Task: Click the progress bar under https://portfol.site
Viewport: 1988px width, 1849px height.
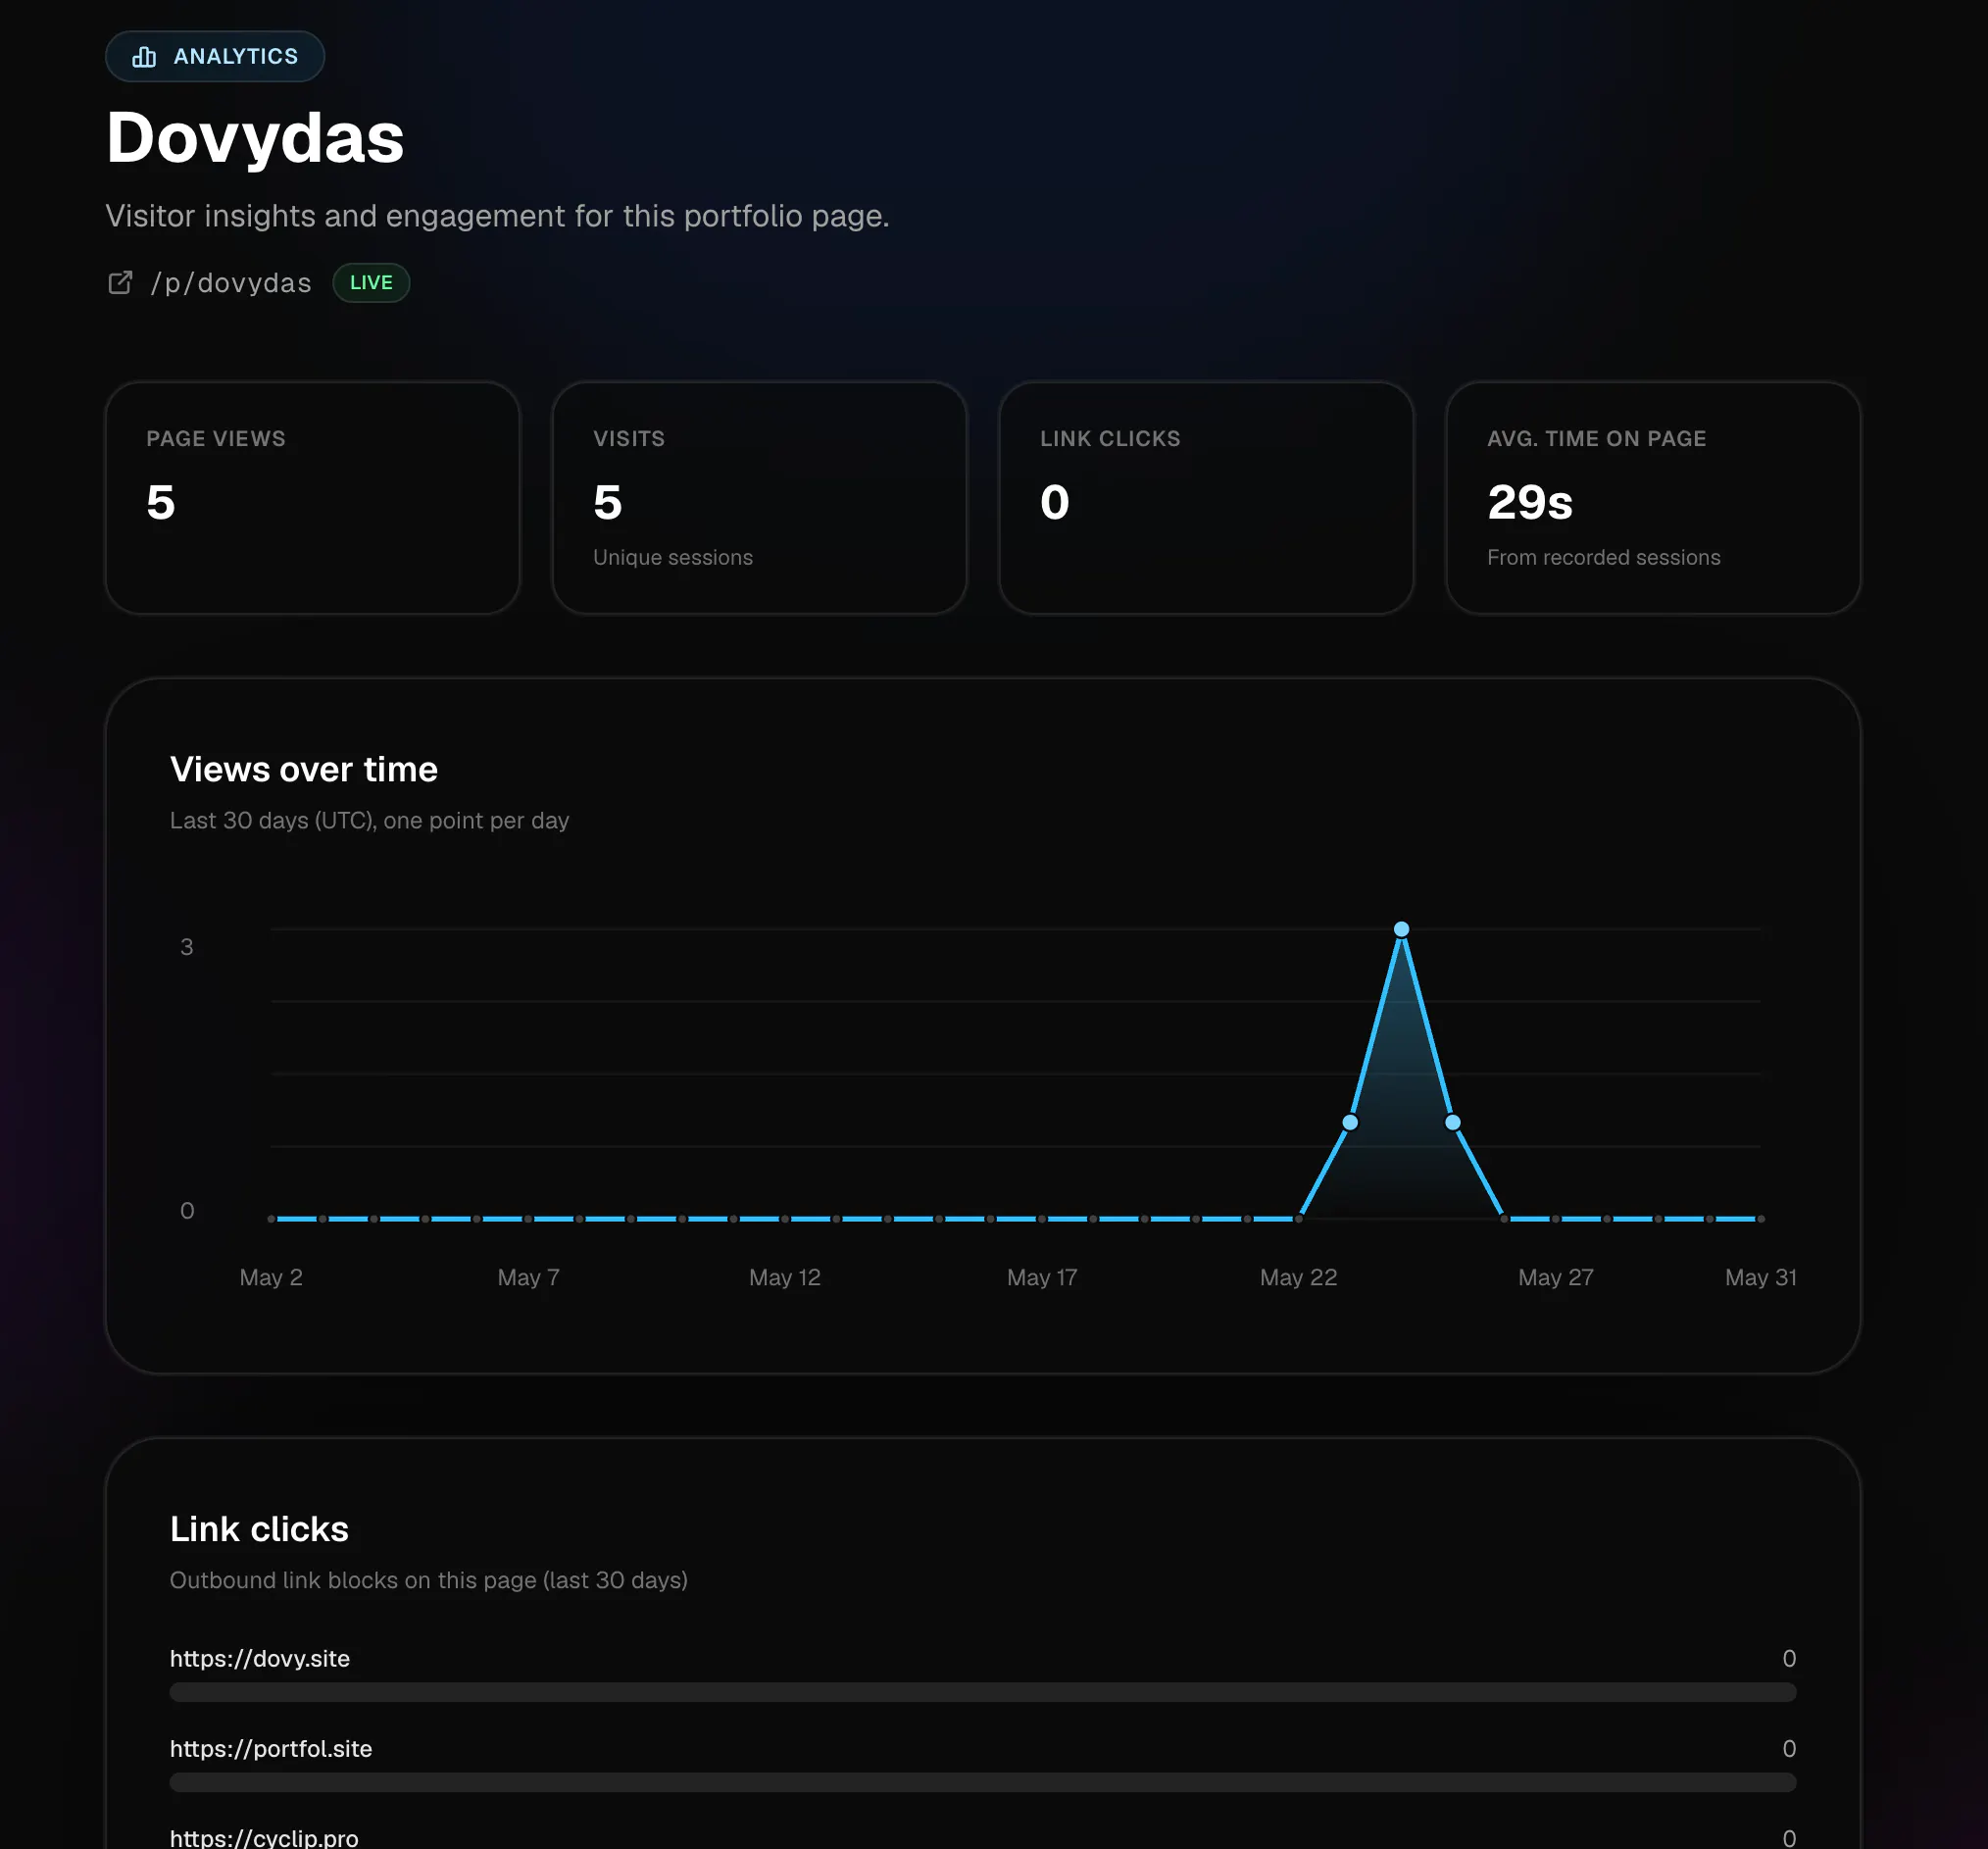Action: [983, 1783]
